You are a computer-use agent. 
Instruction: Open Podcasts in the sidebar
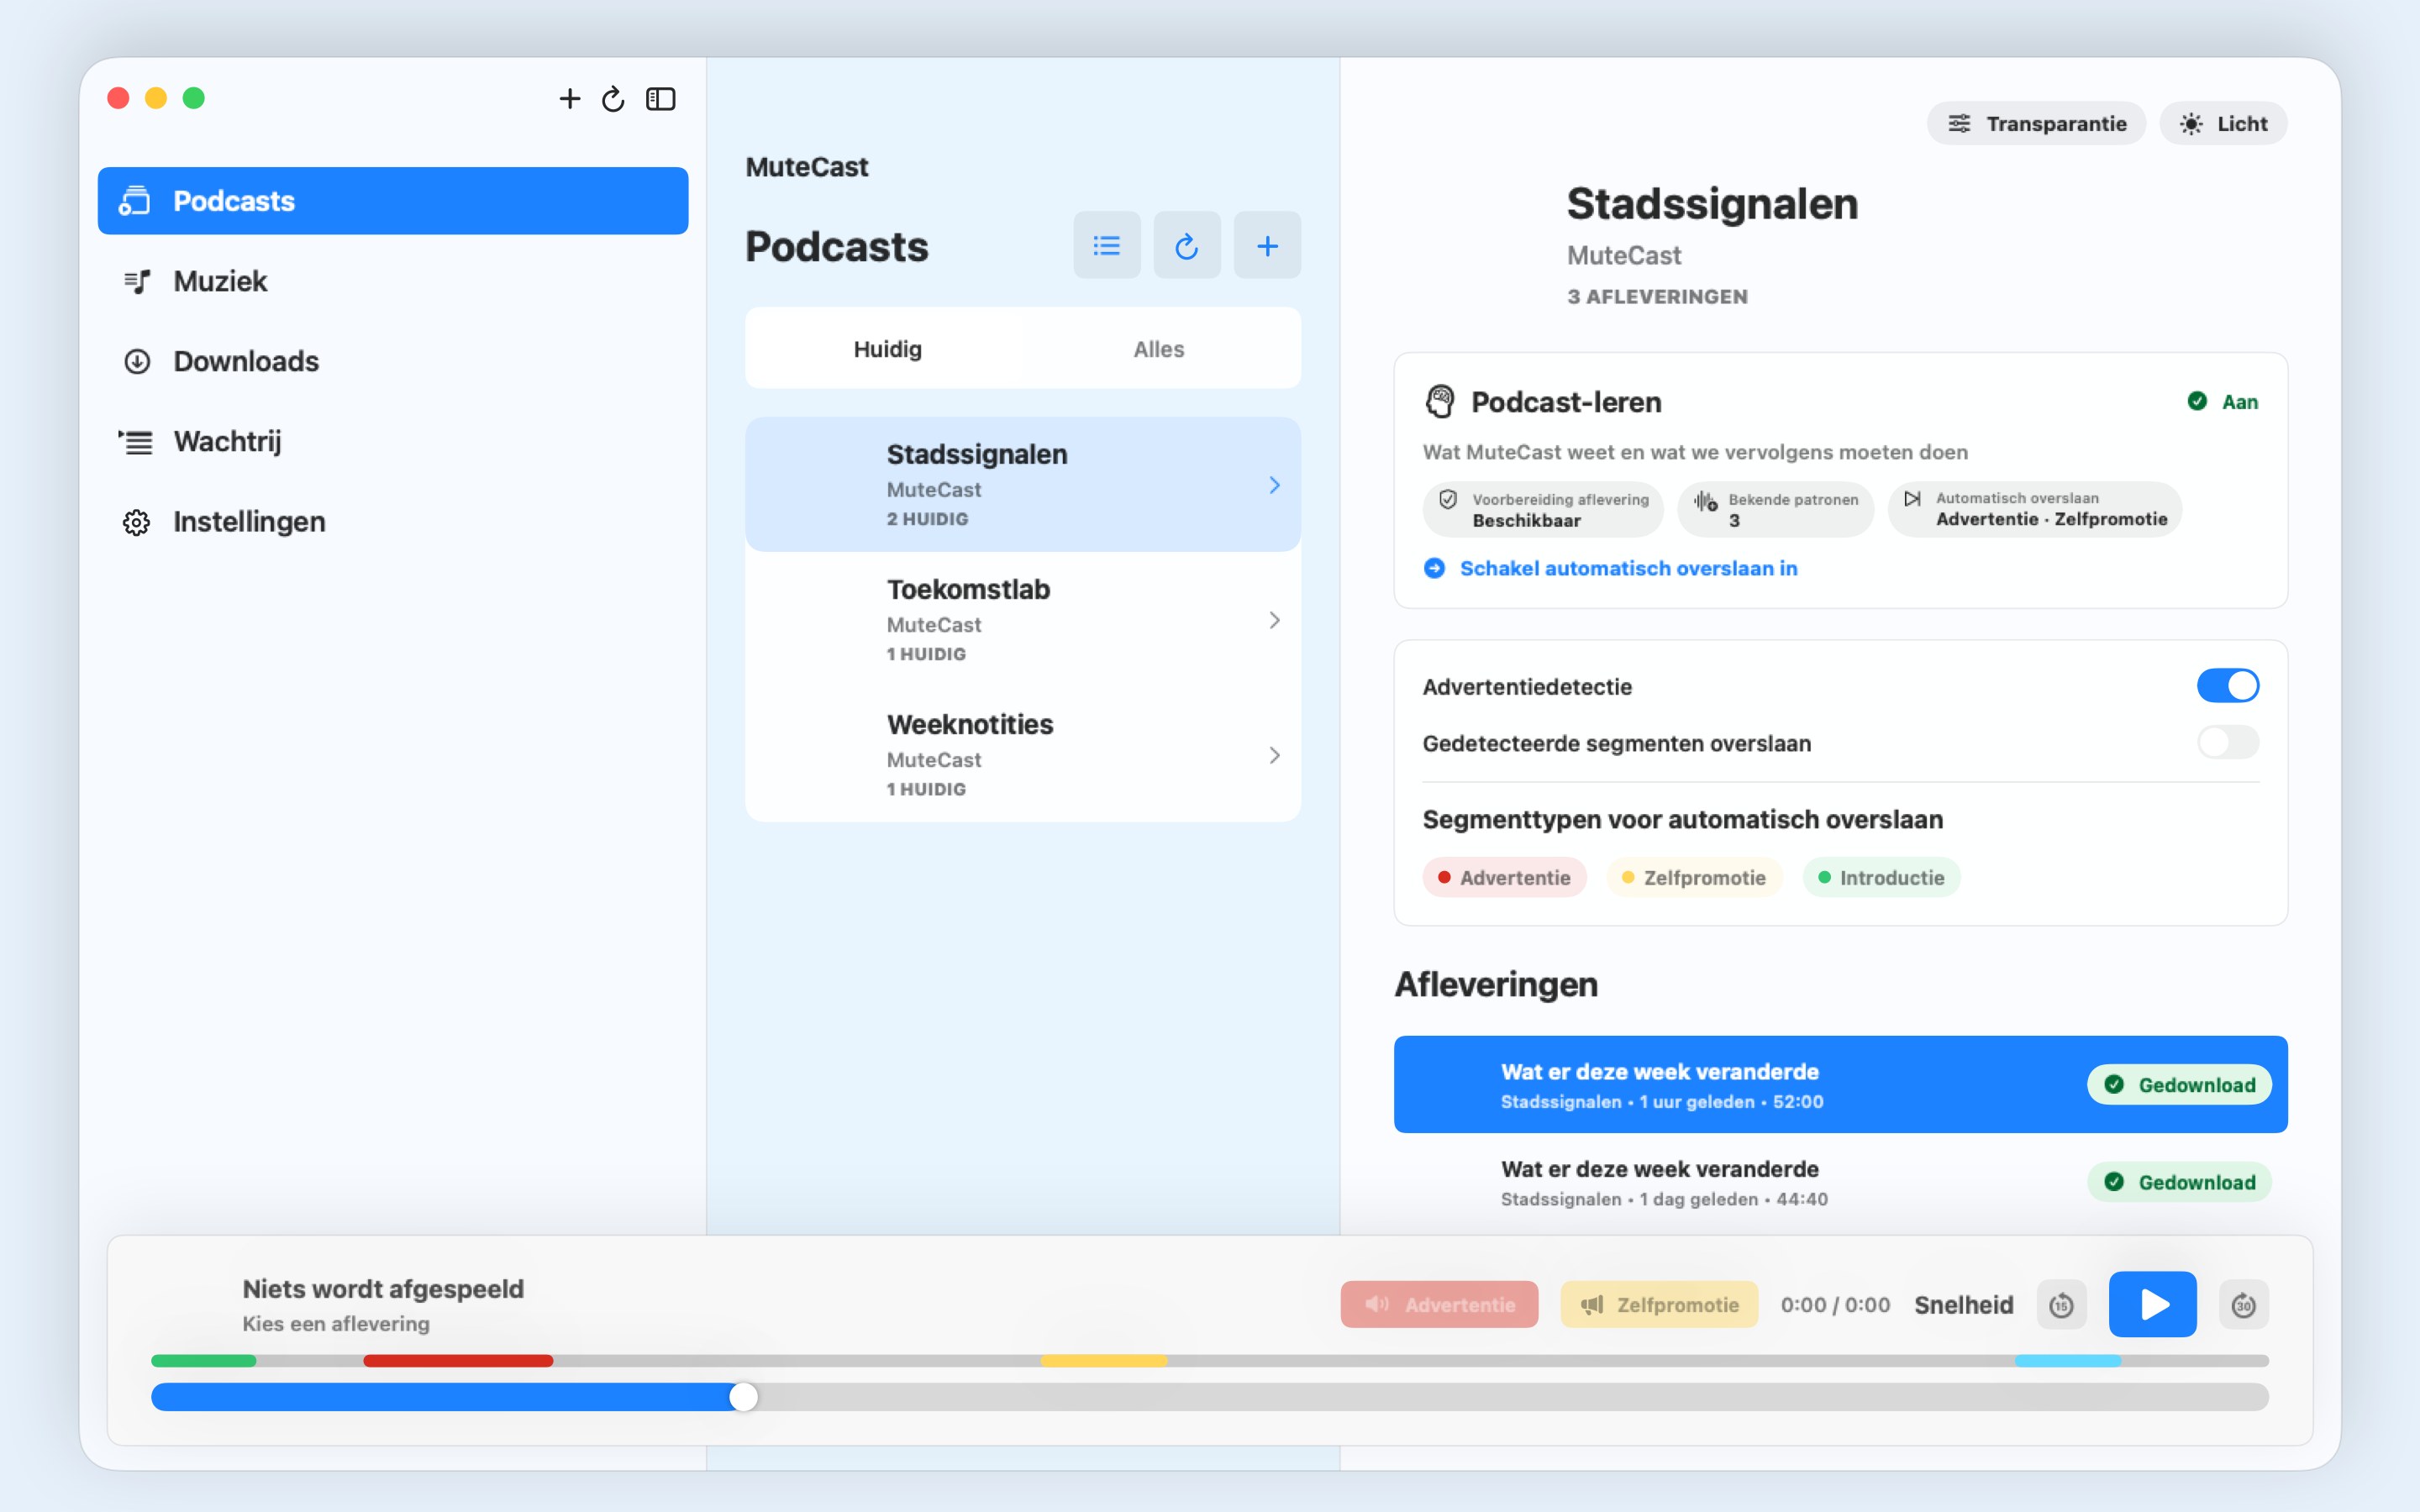[393, 201]
